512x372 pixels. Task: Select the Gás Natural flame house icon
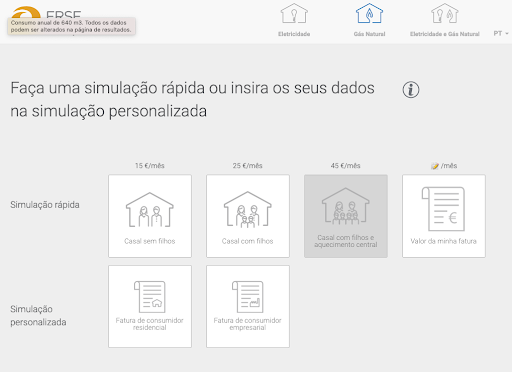pyautogui.click(x=369, y=13)
